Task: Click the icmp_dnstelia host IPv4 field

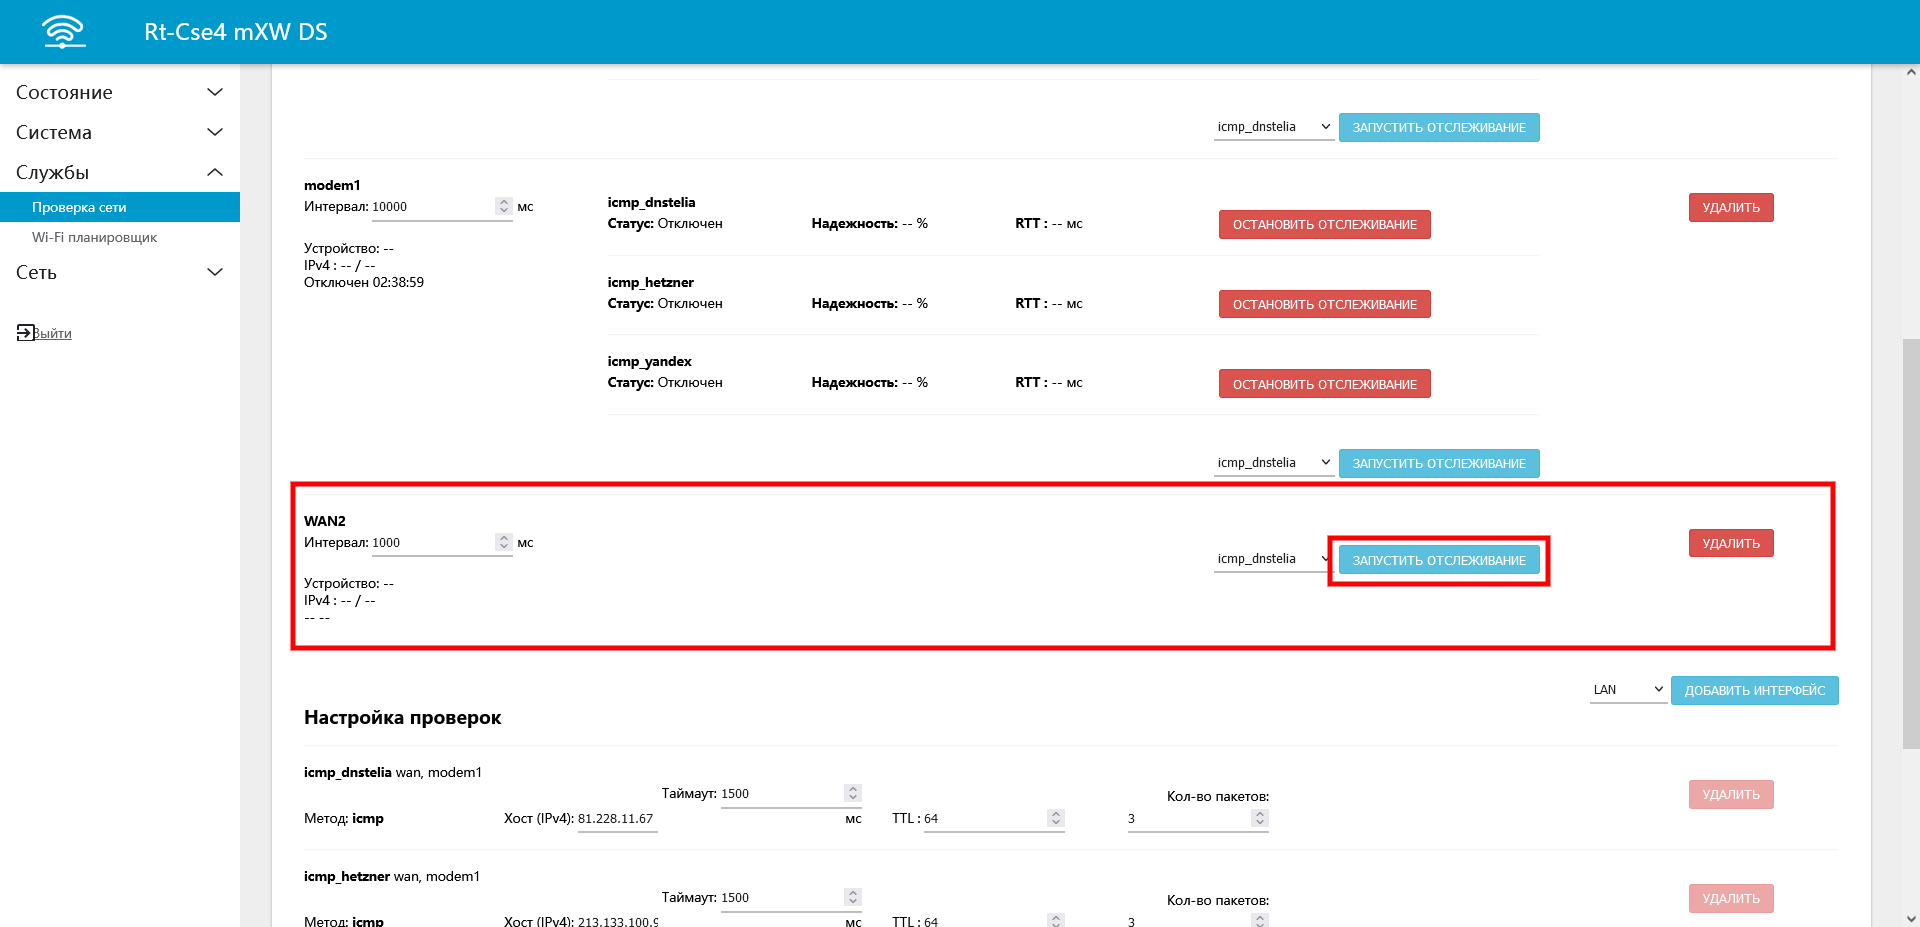Action: 616,819
